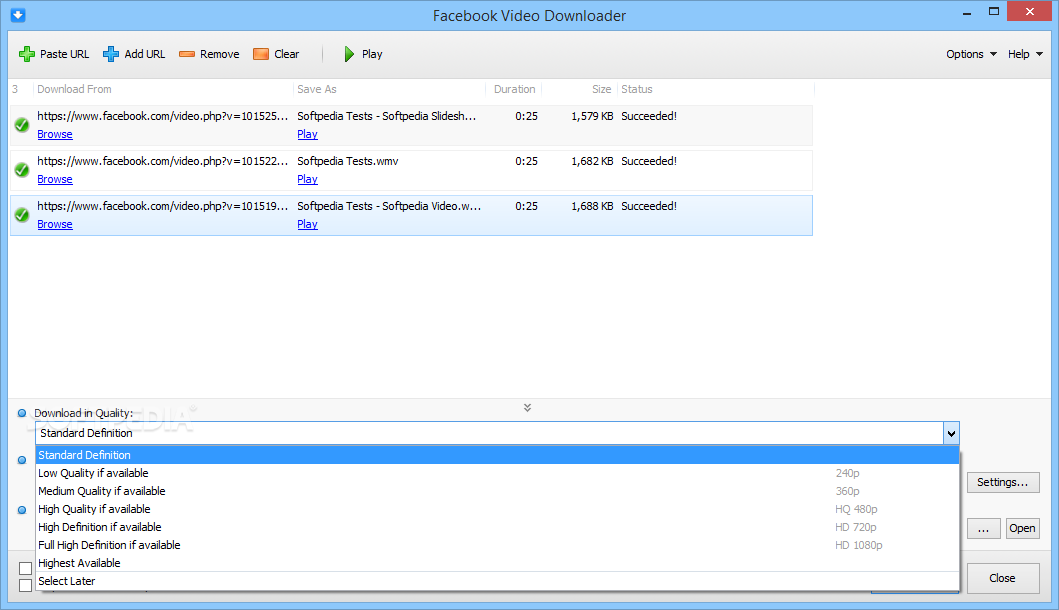Click the Status column header
1059x610 pixels.
tap(637, 89)
